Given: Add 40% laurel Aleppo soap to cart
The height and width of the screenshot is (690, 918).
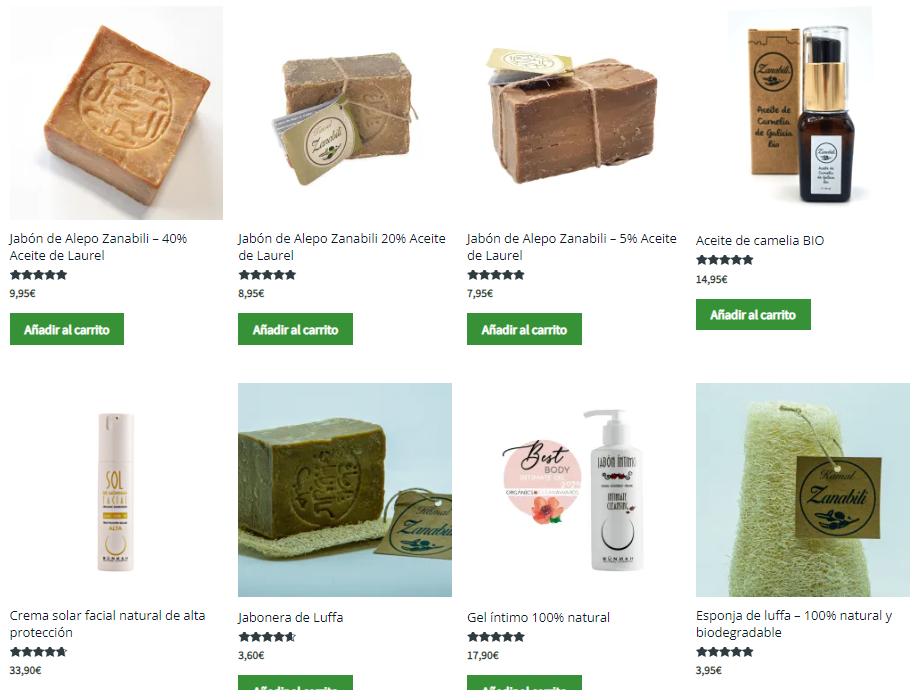Looking at the screenshot, I should tap(67, 329).
